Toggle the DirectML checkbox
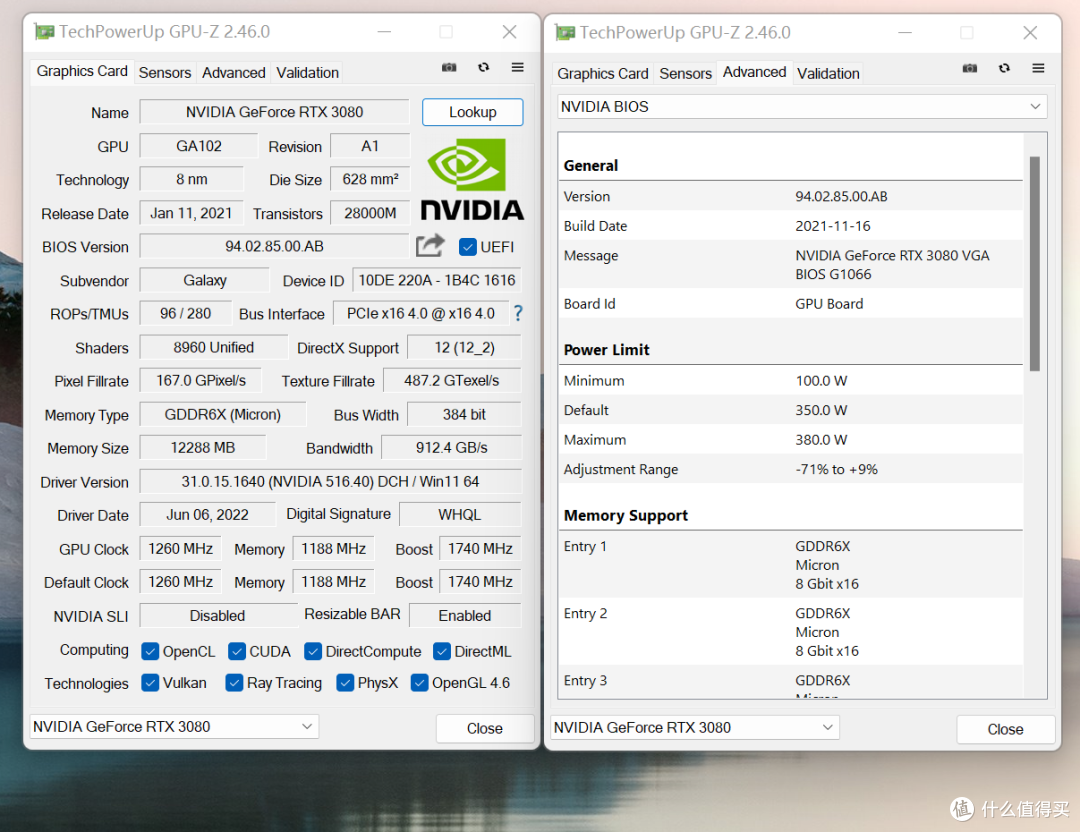The image size is (1080, 832). [x=442, y=651]
